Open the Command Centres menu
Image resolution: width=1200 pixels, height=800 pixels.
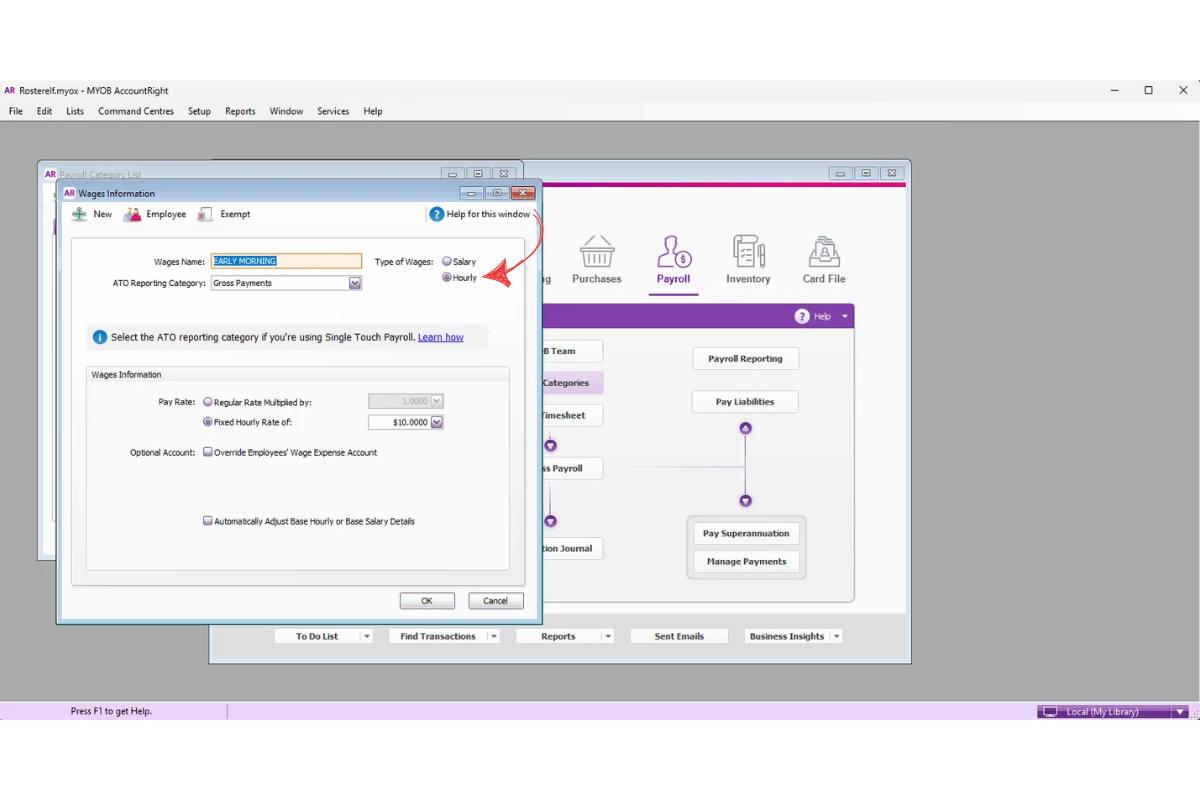coord(136,111)
